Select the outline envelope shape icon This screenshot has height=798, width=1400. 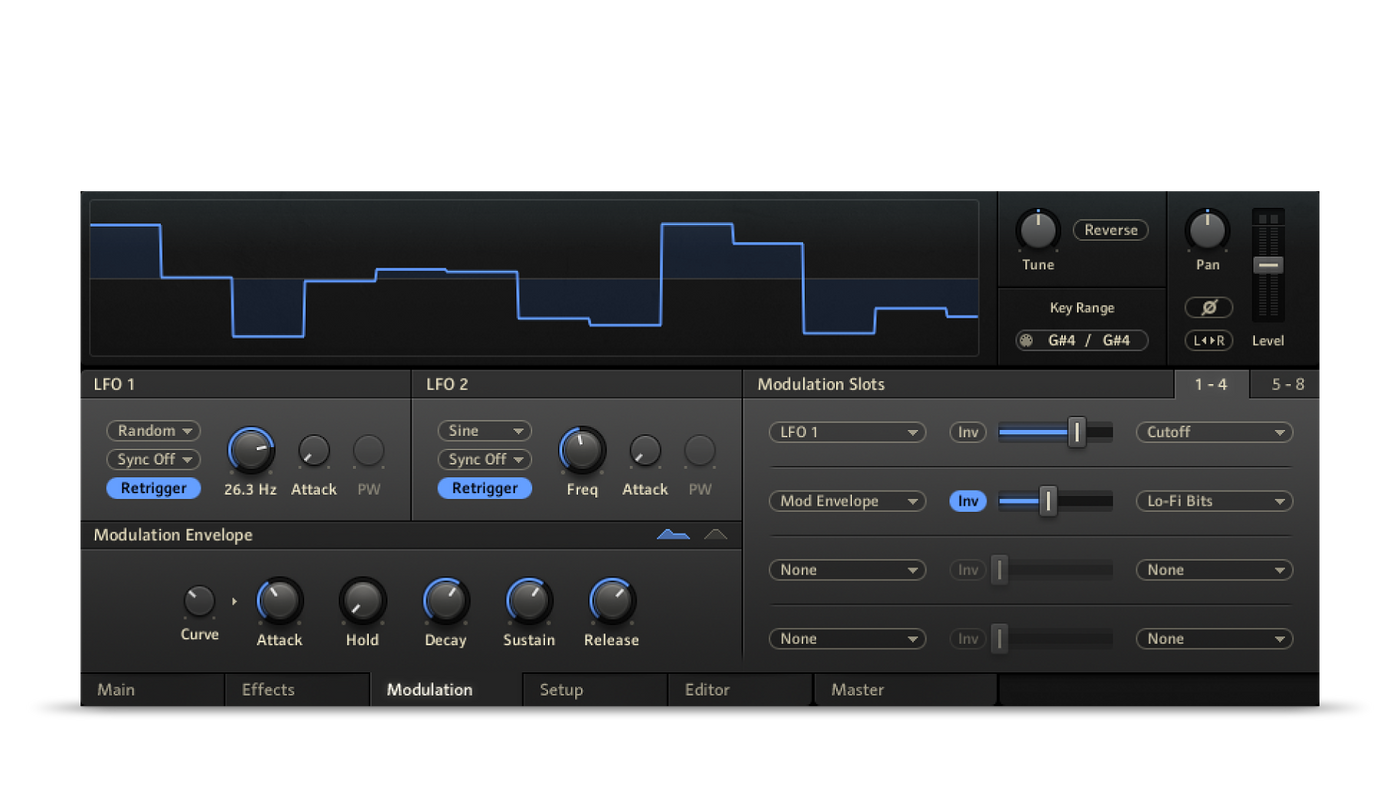pyautogui.click(x=716, y=535)
